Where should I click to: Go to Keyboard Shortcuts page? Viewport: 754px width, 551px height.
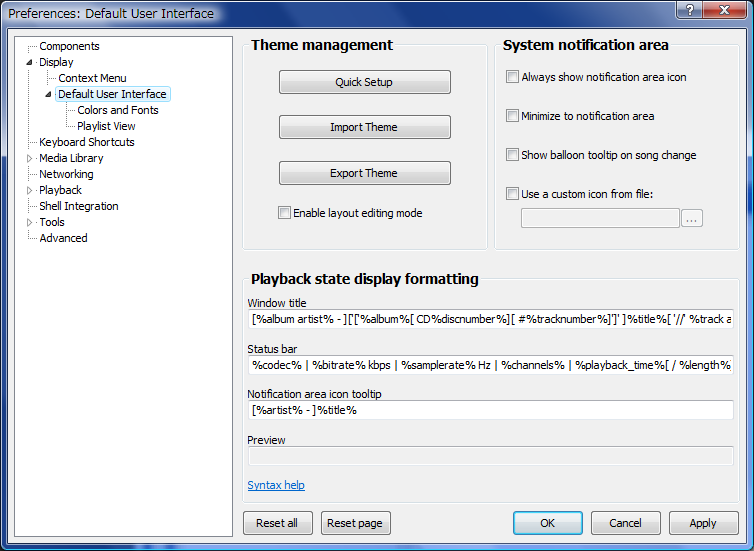pos(87,142)
